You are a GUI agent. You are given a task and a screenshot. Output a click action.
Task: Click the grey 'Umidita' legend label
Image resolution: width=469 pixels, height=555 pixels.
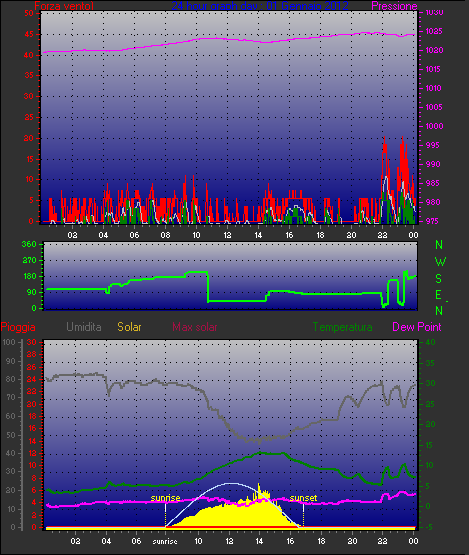click(x=84, y=327)
